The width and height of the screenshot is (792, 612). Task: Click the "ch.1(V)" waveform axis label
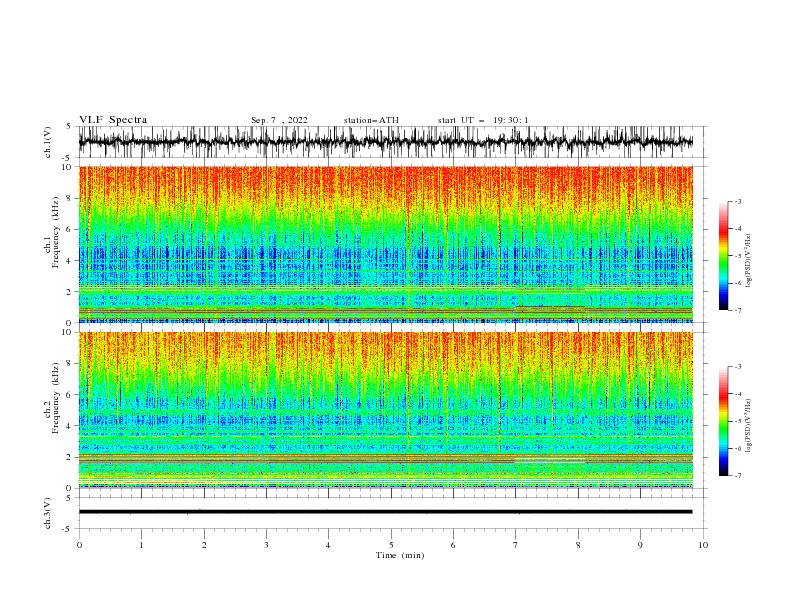click(48, 142)
